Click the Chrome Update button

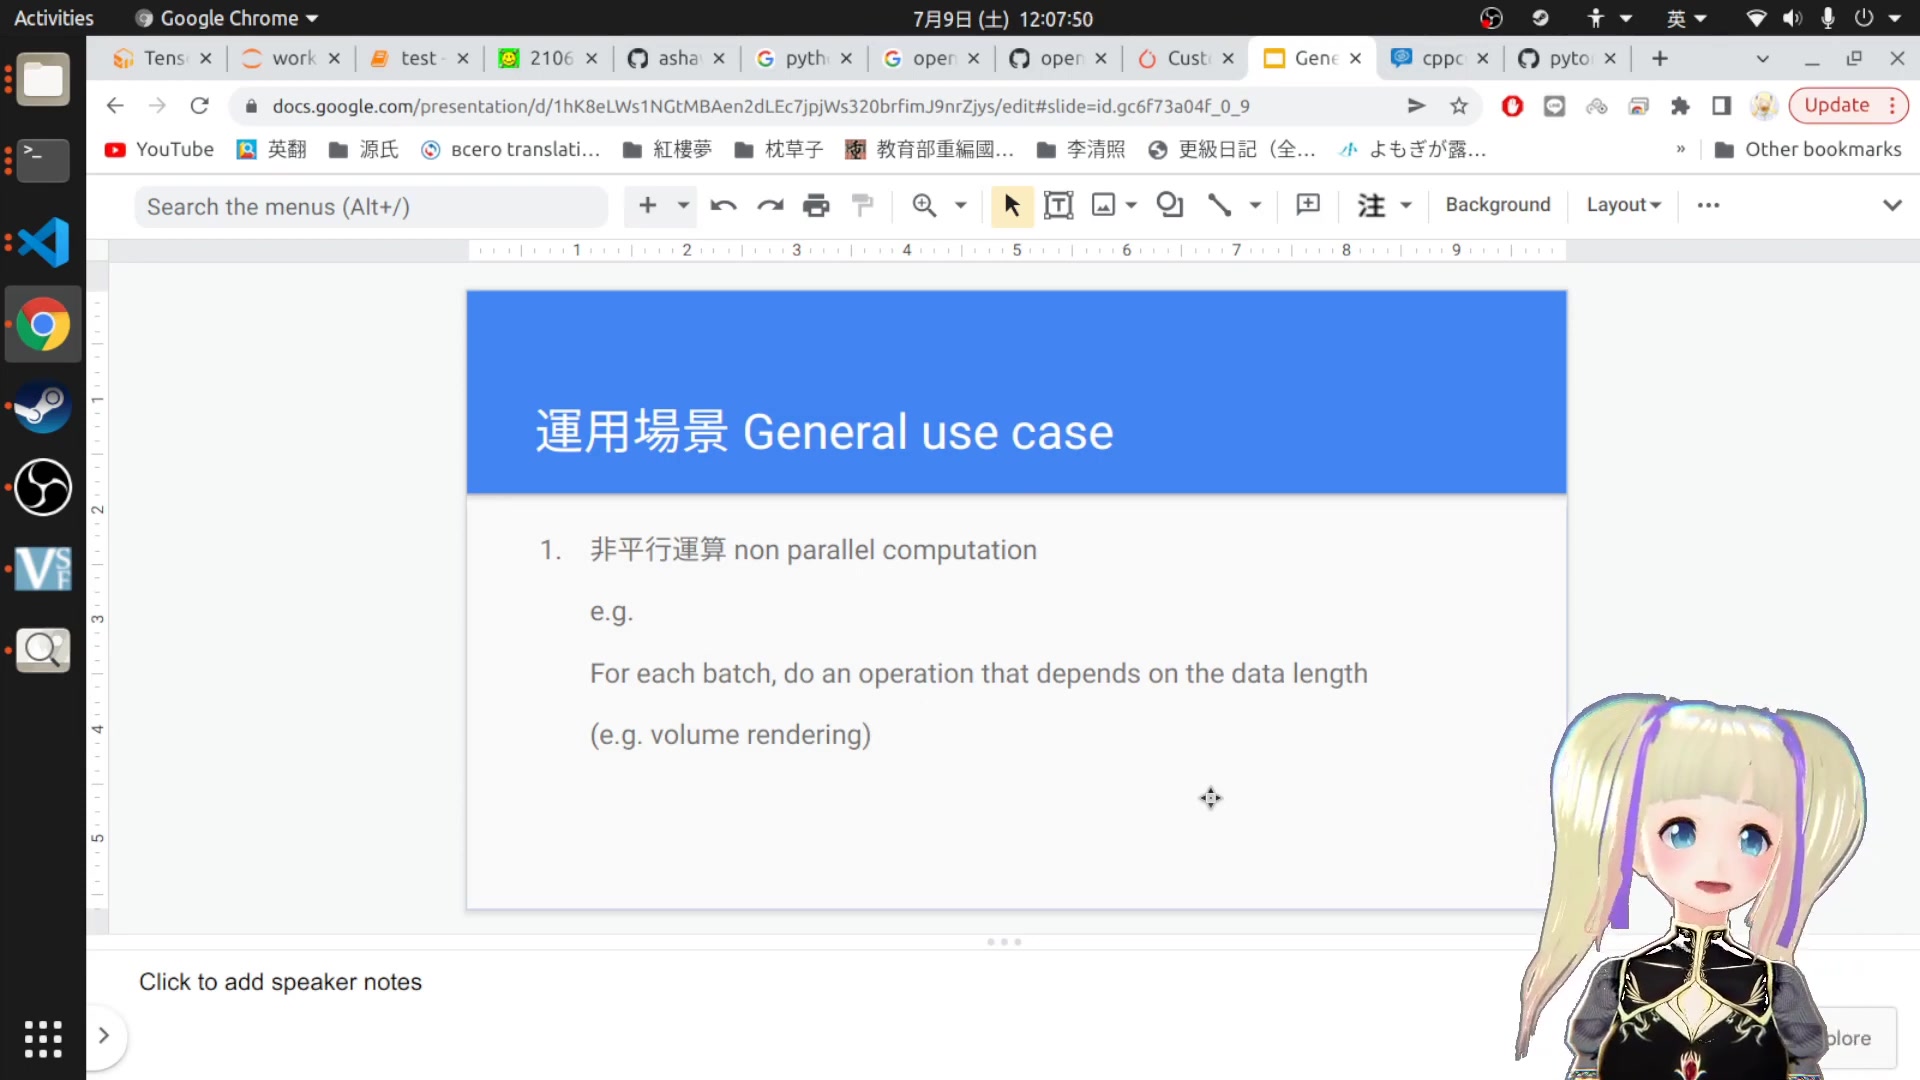coord(1836,106)
